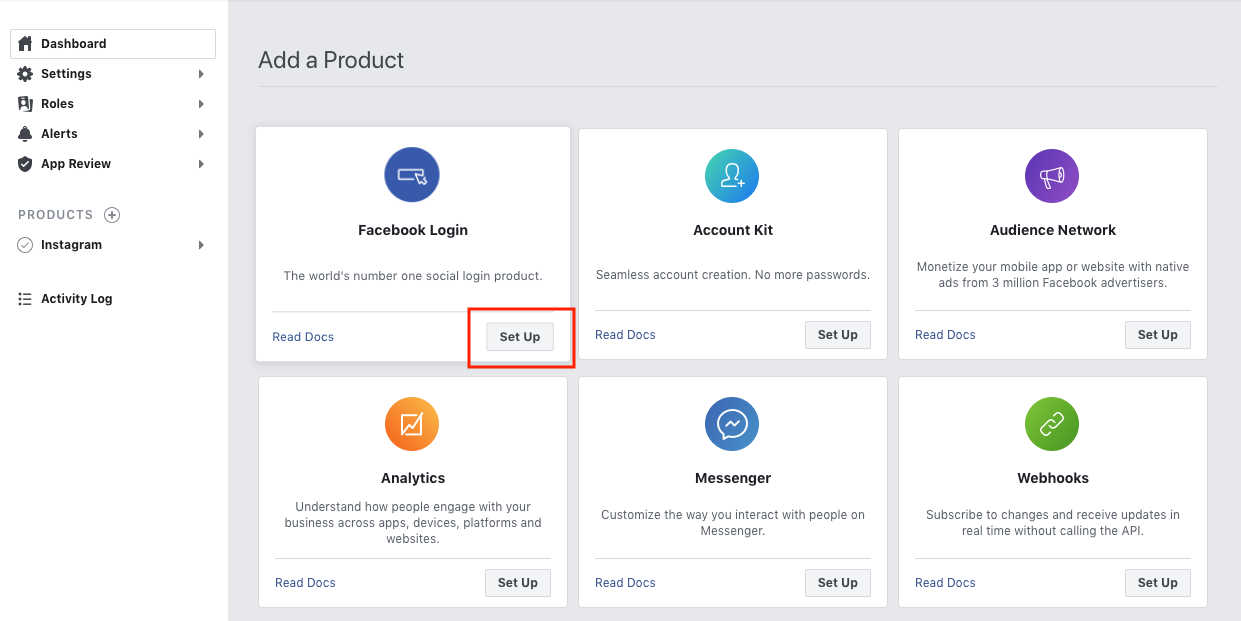Screen dimensions: 1241x621
Task: Open the Activity Log menu item
Action: click(113, 299)
